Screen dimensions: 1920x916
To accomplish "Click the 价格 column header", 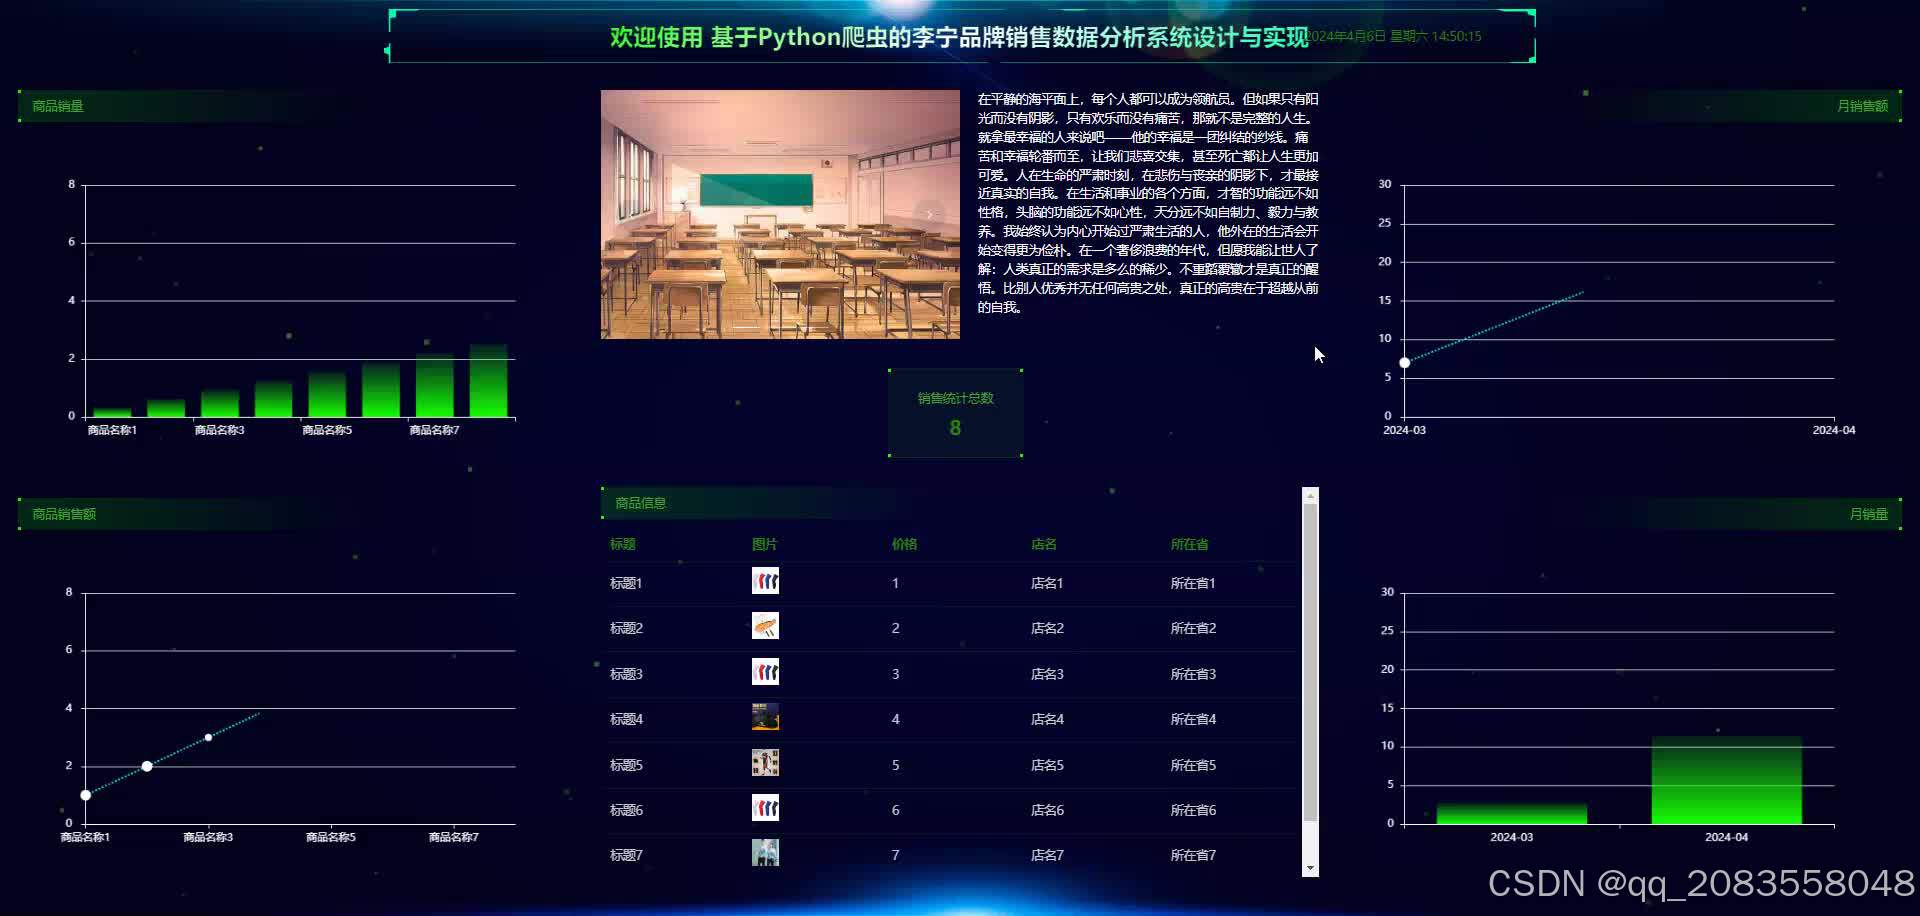I will (904, 544).
